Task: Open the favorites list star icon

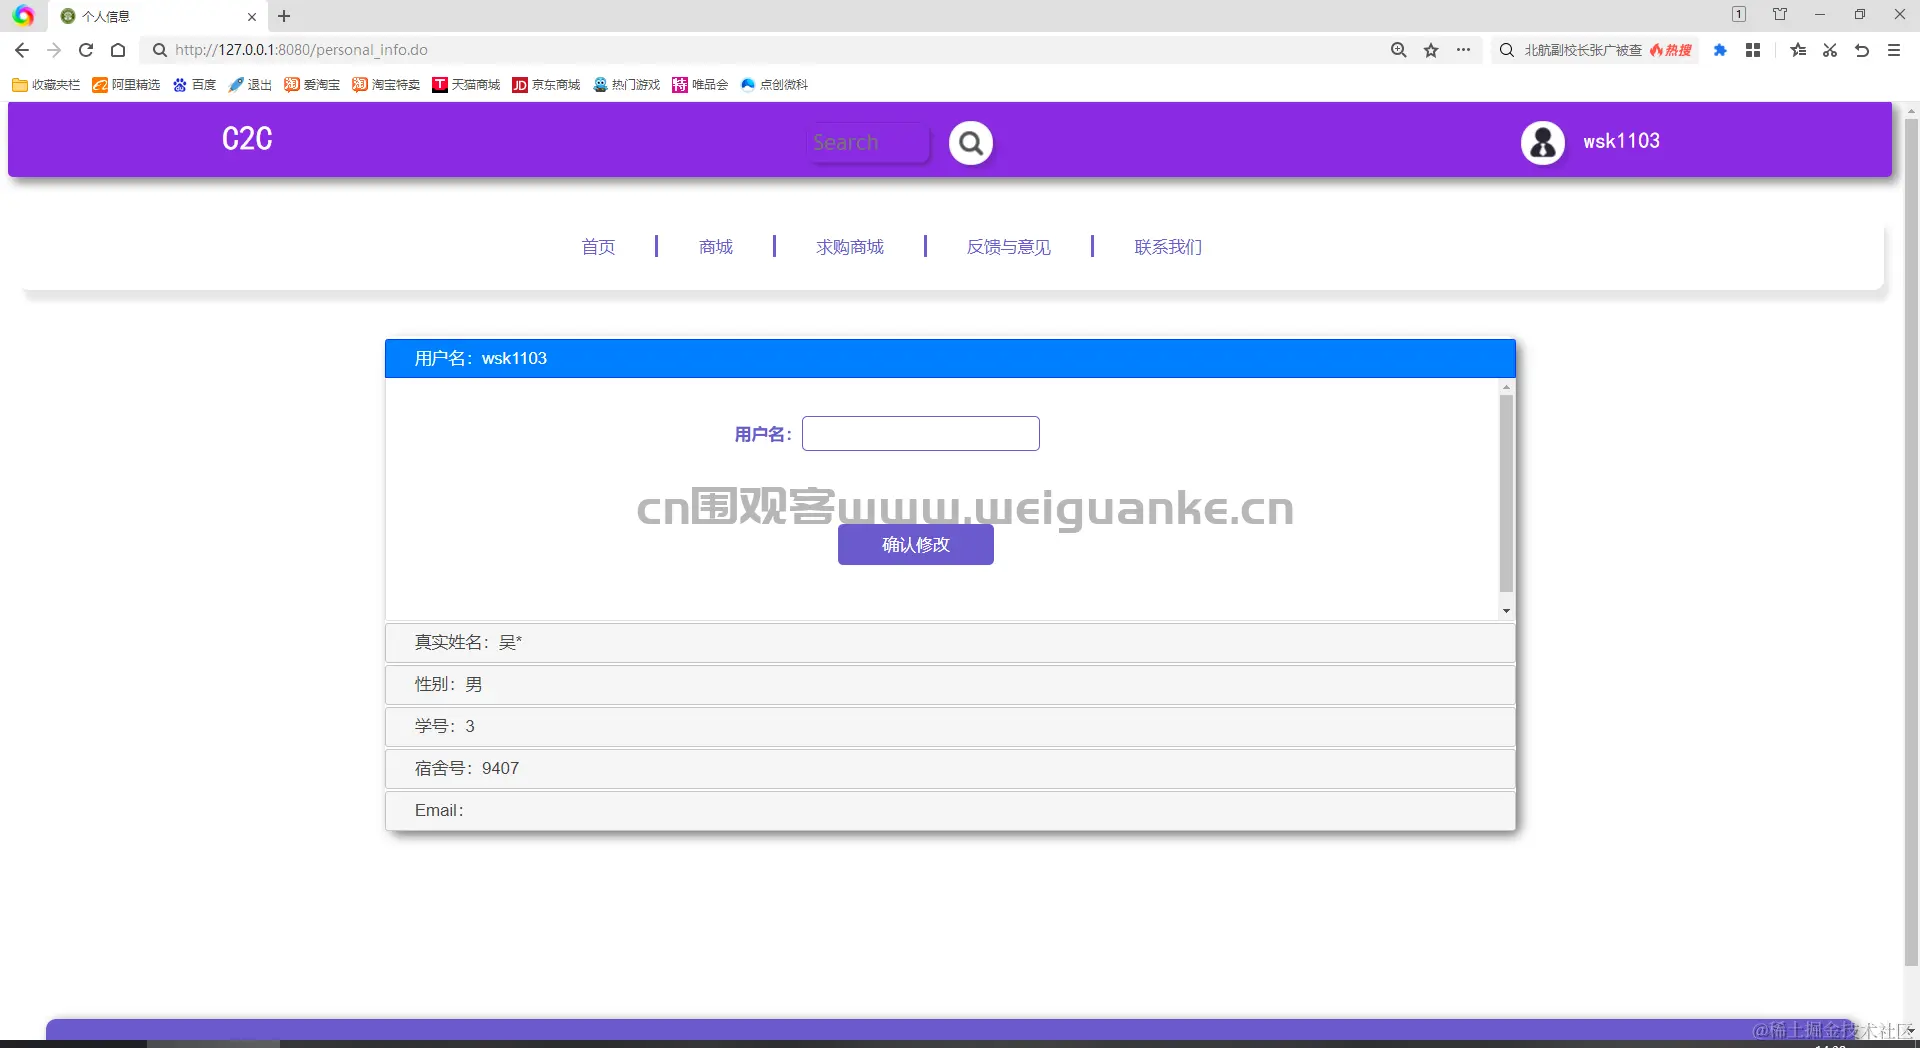Action: click(1798, 50)
